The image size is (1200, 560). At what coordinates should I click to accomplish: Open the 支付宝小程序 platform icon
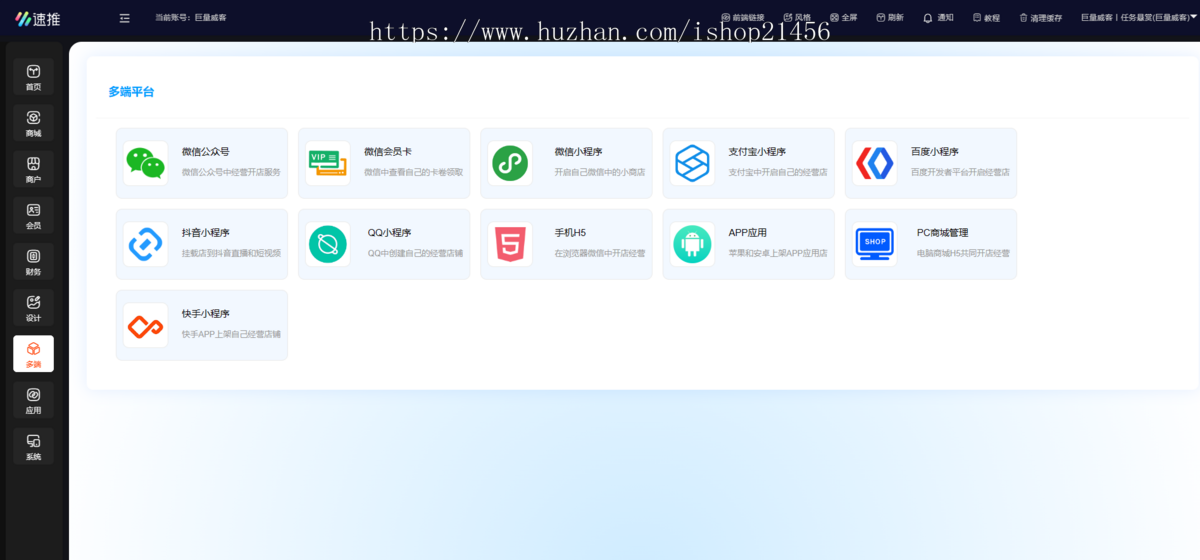click(x=692, y=163)
